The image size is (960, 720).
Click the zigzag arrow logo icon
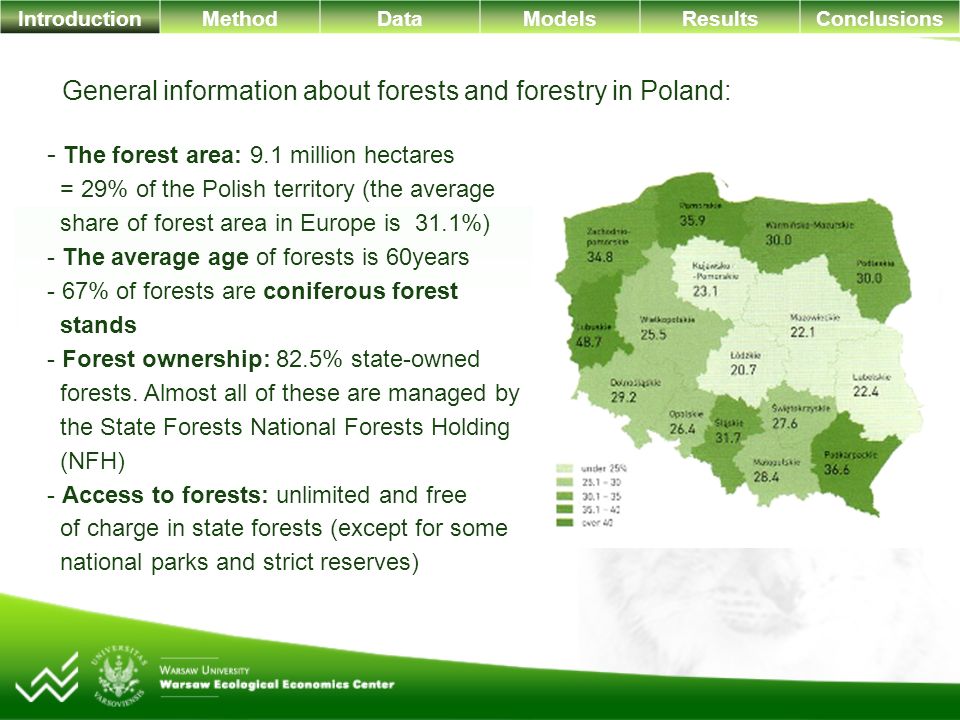47,678
